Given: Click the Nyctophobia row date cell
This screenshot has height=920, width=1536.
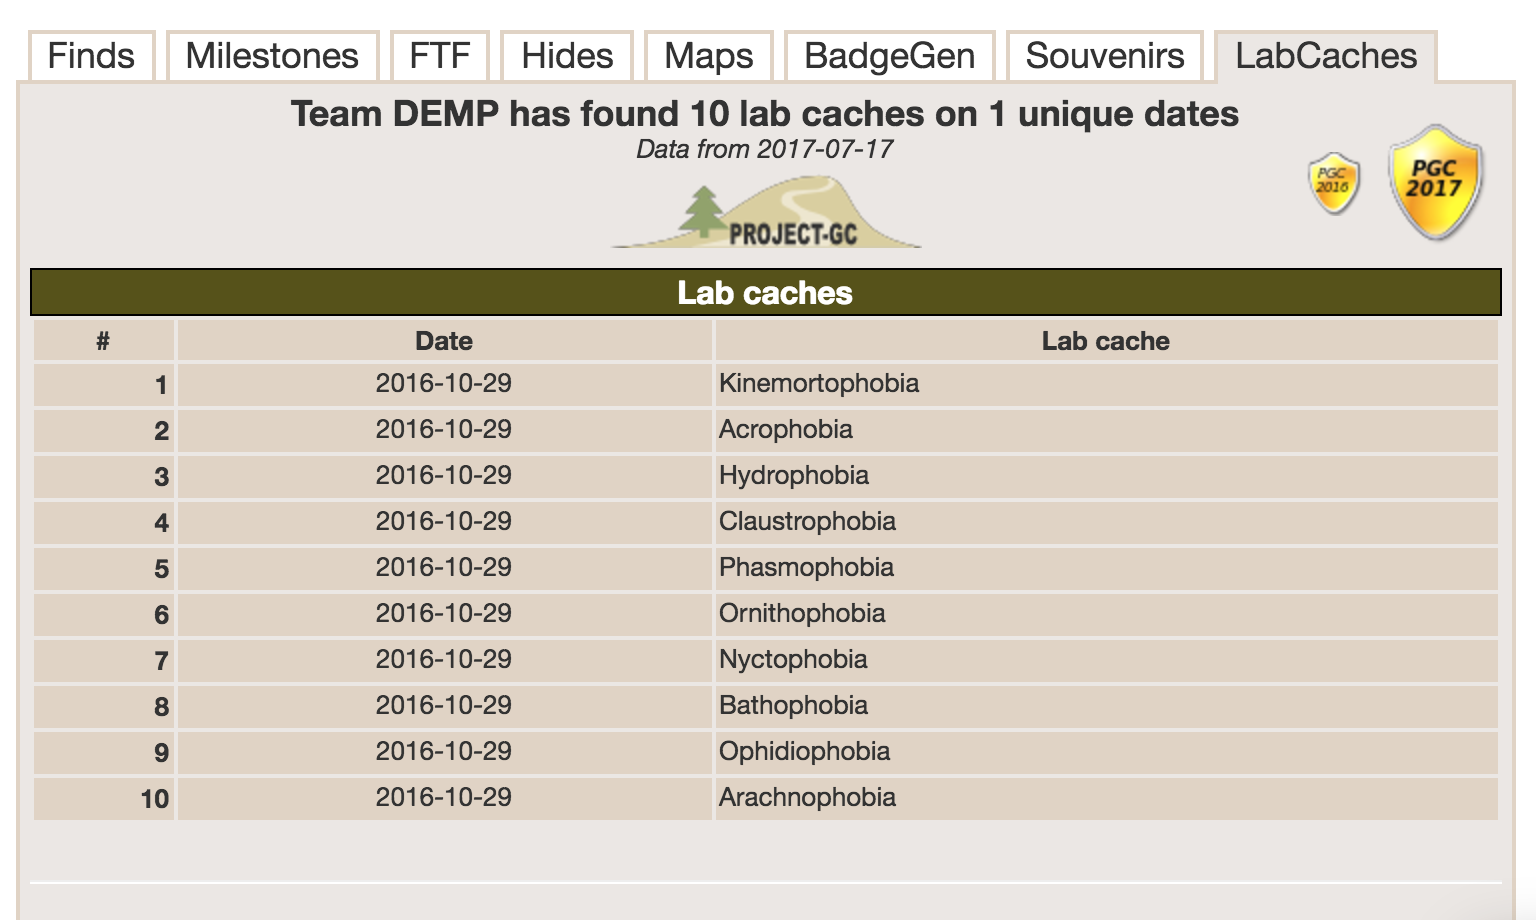Looking at the screenshot, I should 444,660.
